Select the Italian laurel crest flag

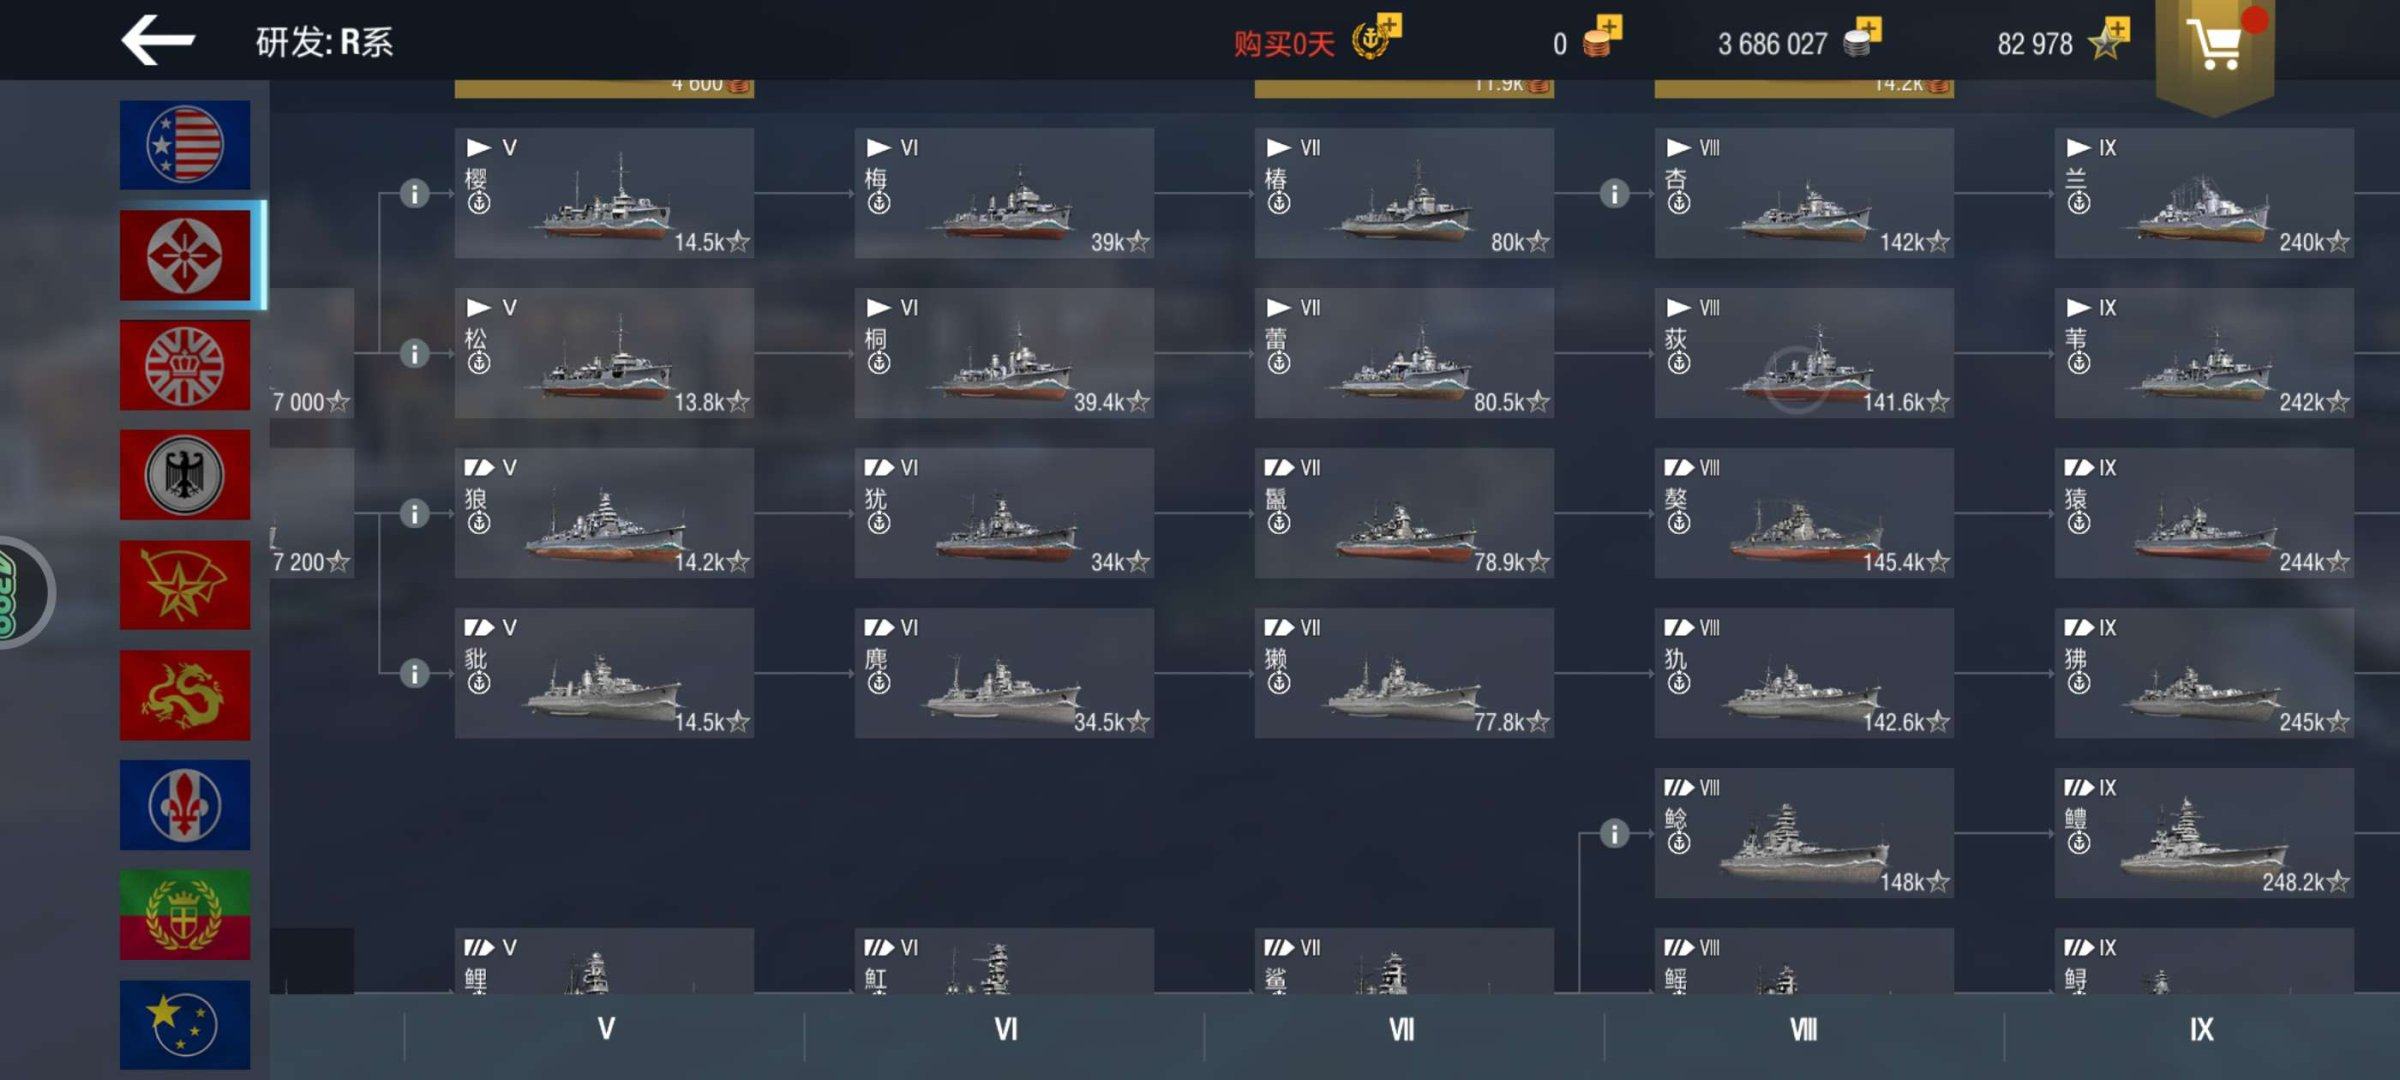[x=185, y=915]
